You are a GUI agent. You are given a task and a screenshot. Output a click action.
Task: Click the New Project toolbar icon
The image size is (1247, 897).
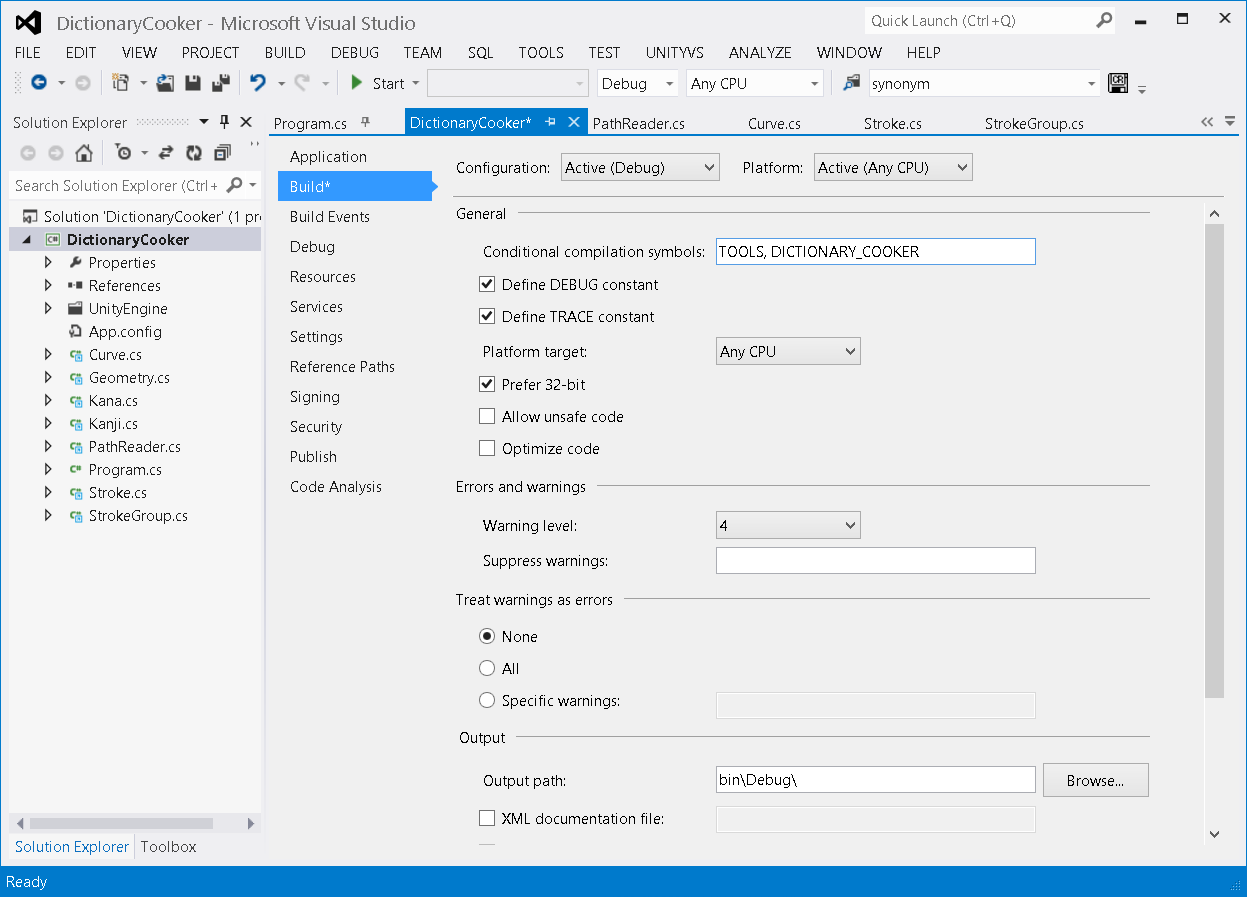click(121, 83)
